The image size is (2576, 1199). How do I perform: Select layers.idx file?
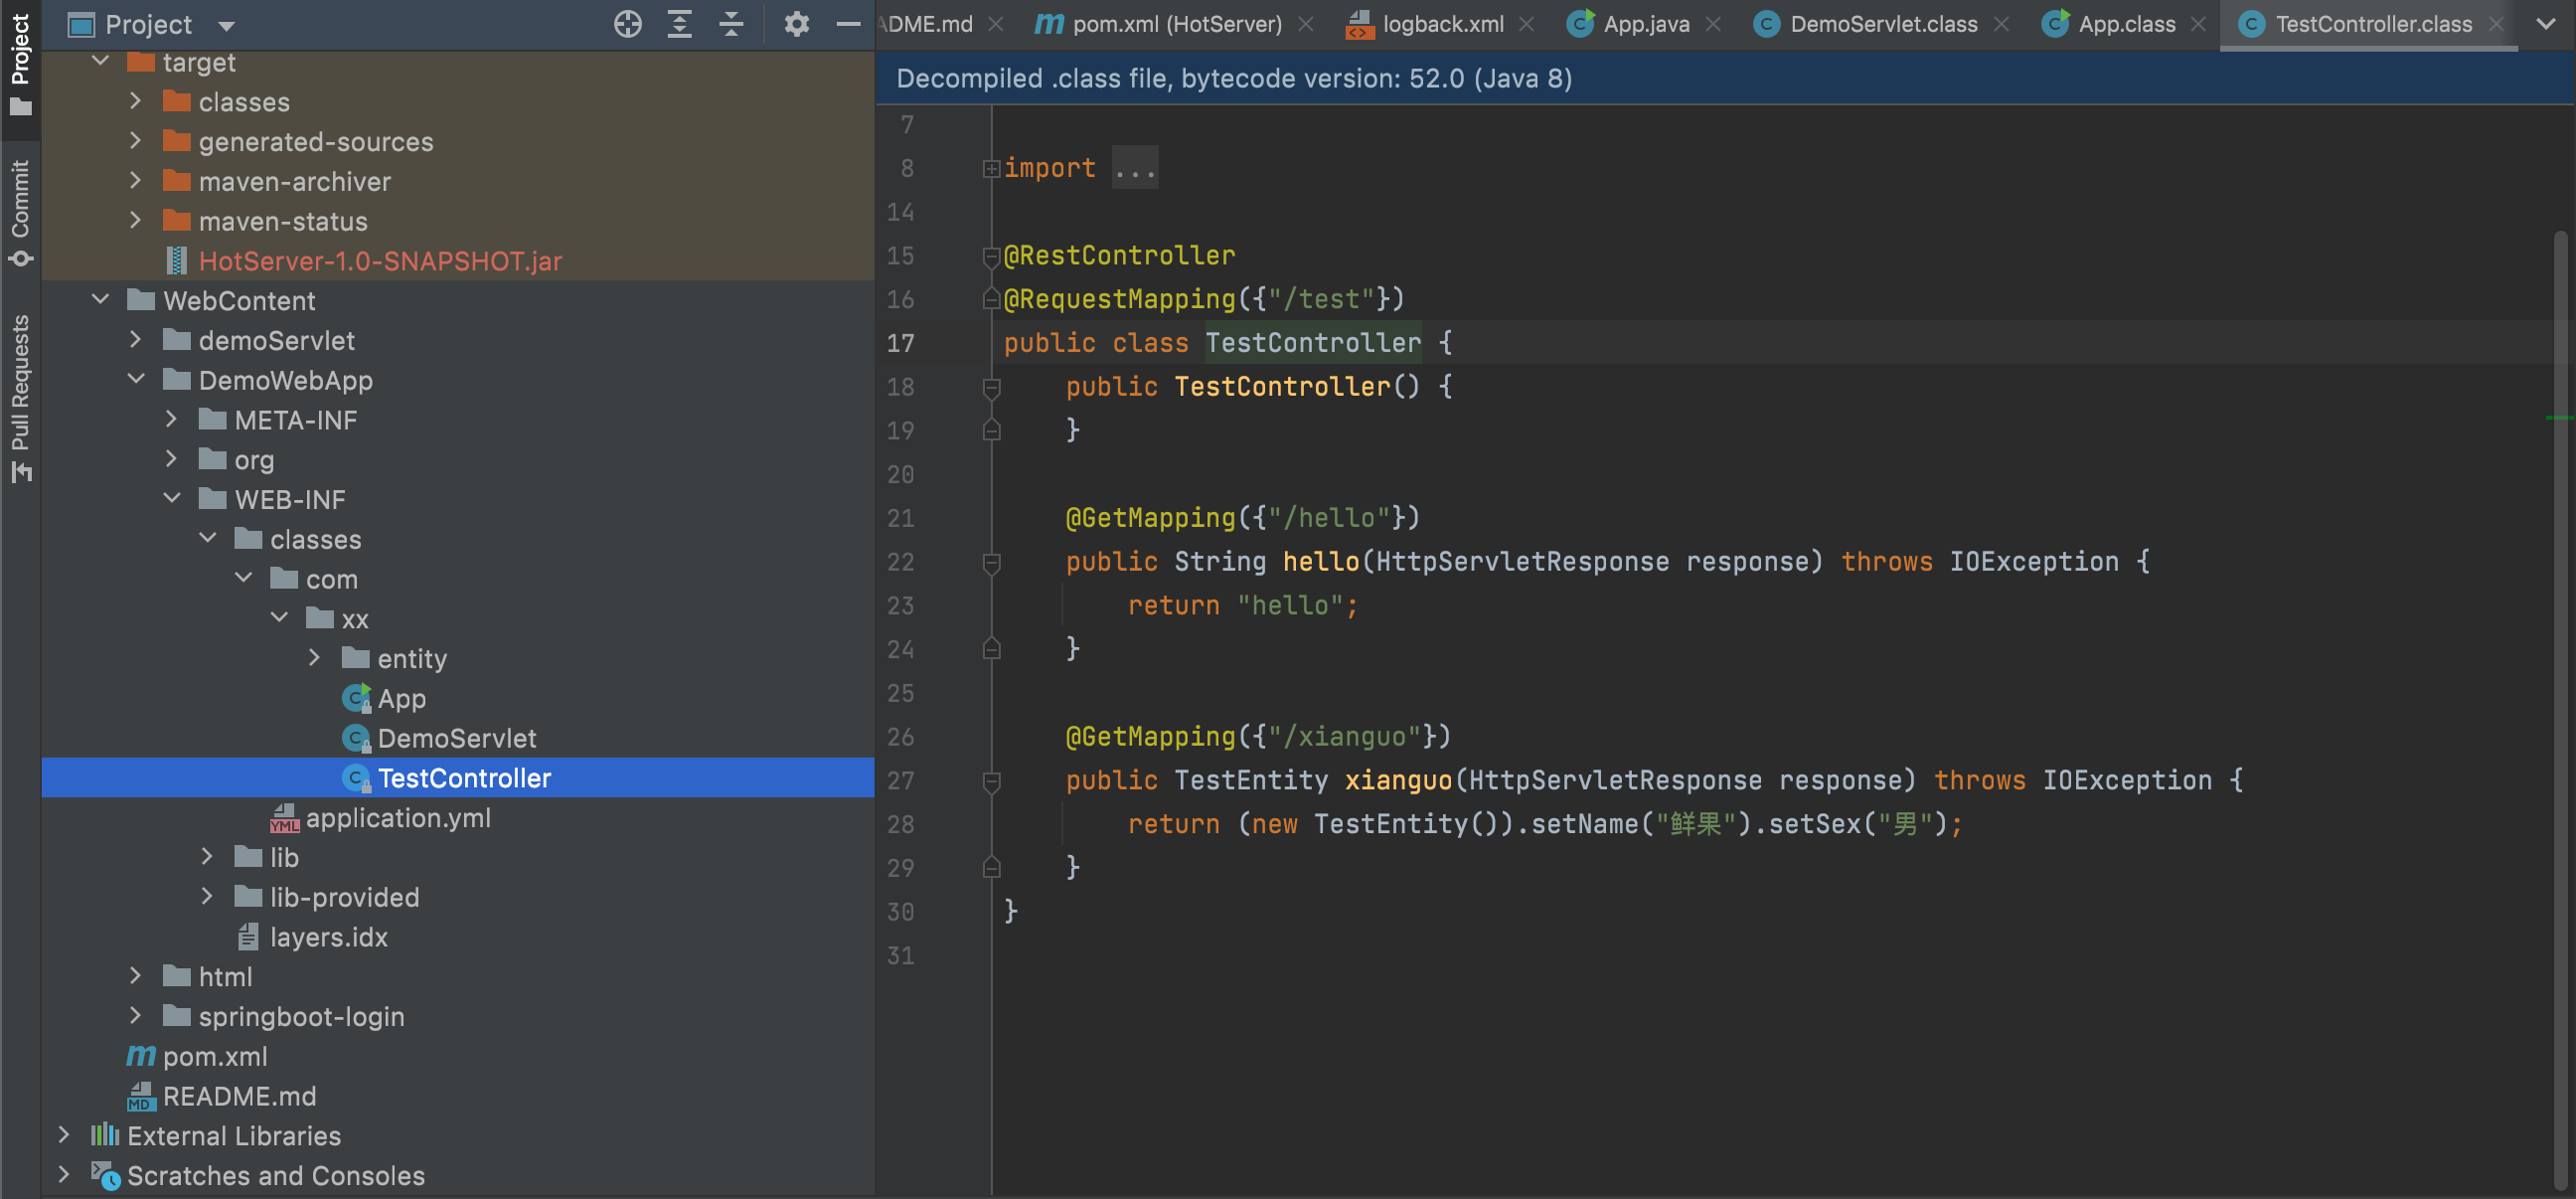coord(328,937)
